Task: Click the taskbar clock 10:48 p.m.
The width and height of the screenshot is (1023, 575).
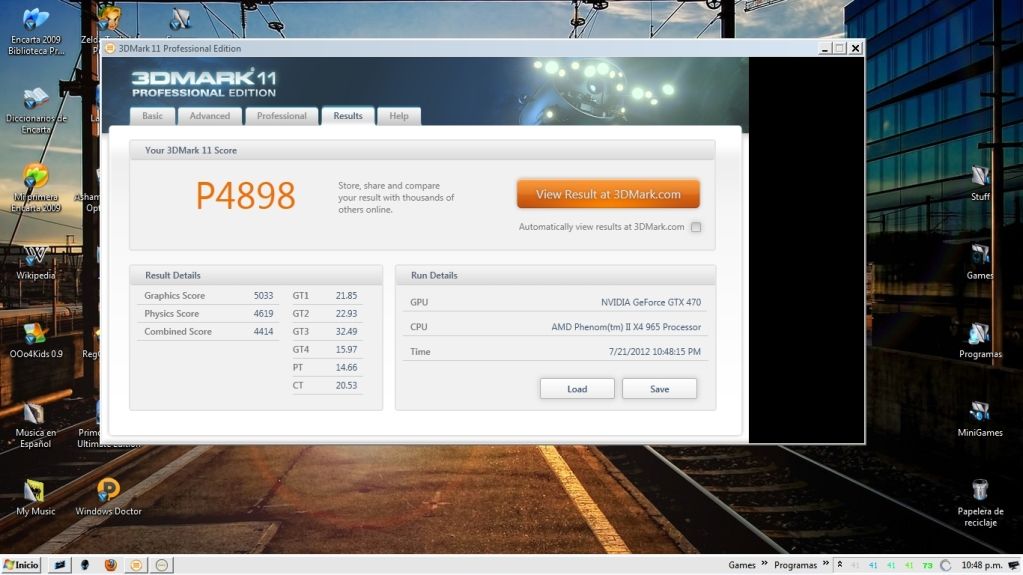Action: pos(981,565)
